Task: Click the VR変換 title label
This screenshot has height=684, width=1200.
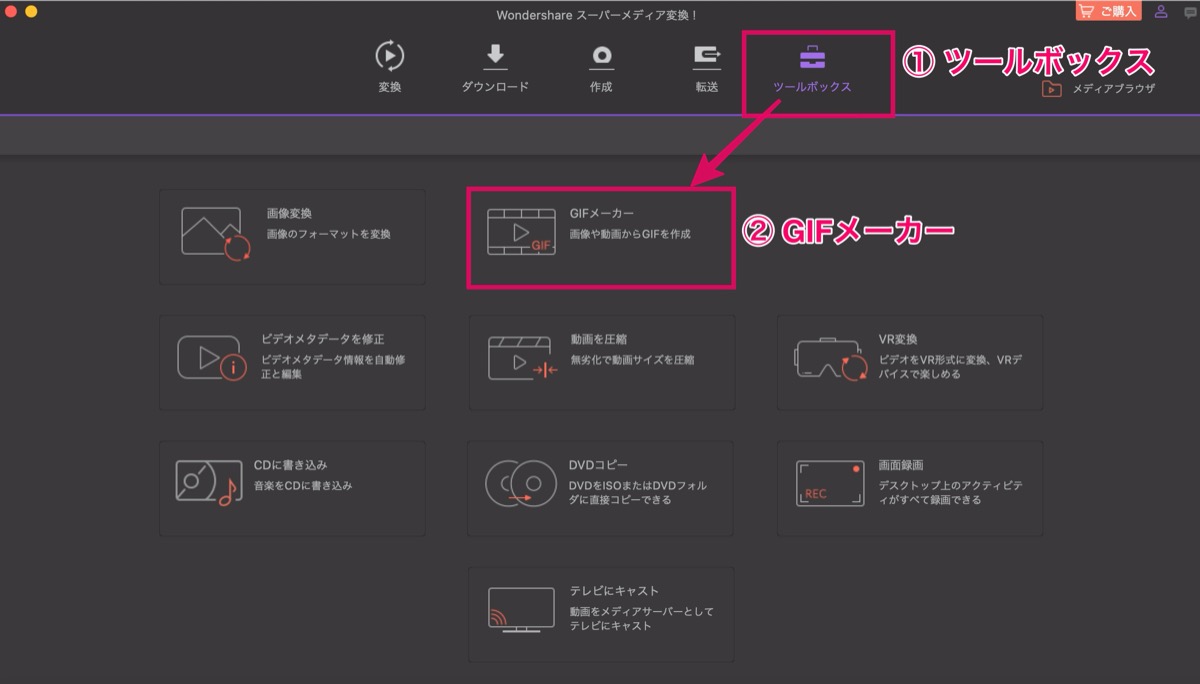Action: point(898,339)
